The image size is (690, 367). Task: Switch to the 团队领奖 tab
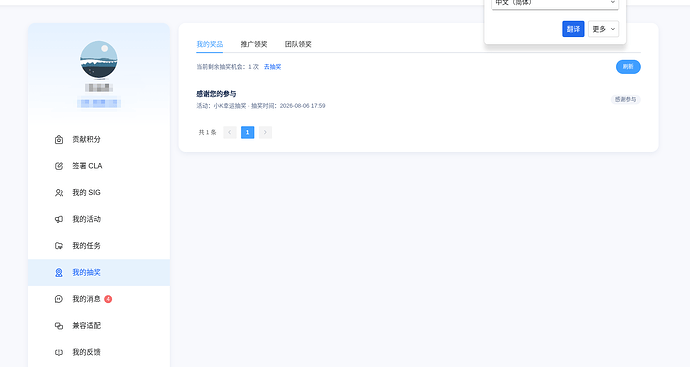(298, 44)
